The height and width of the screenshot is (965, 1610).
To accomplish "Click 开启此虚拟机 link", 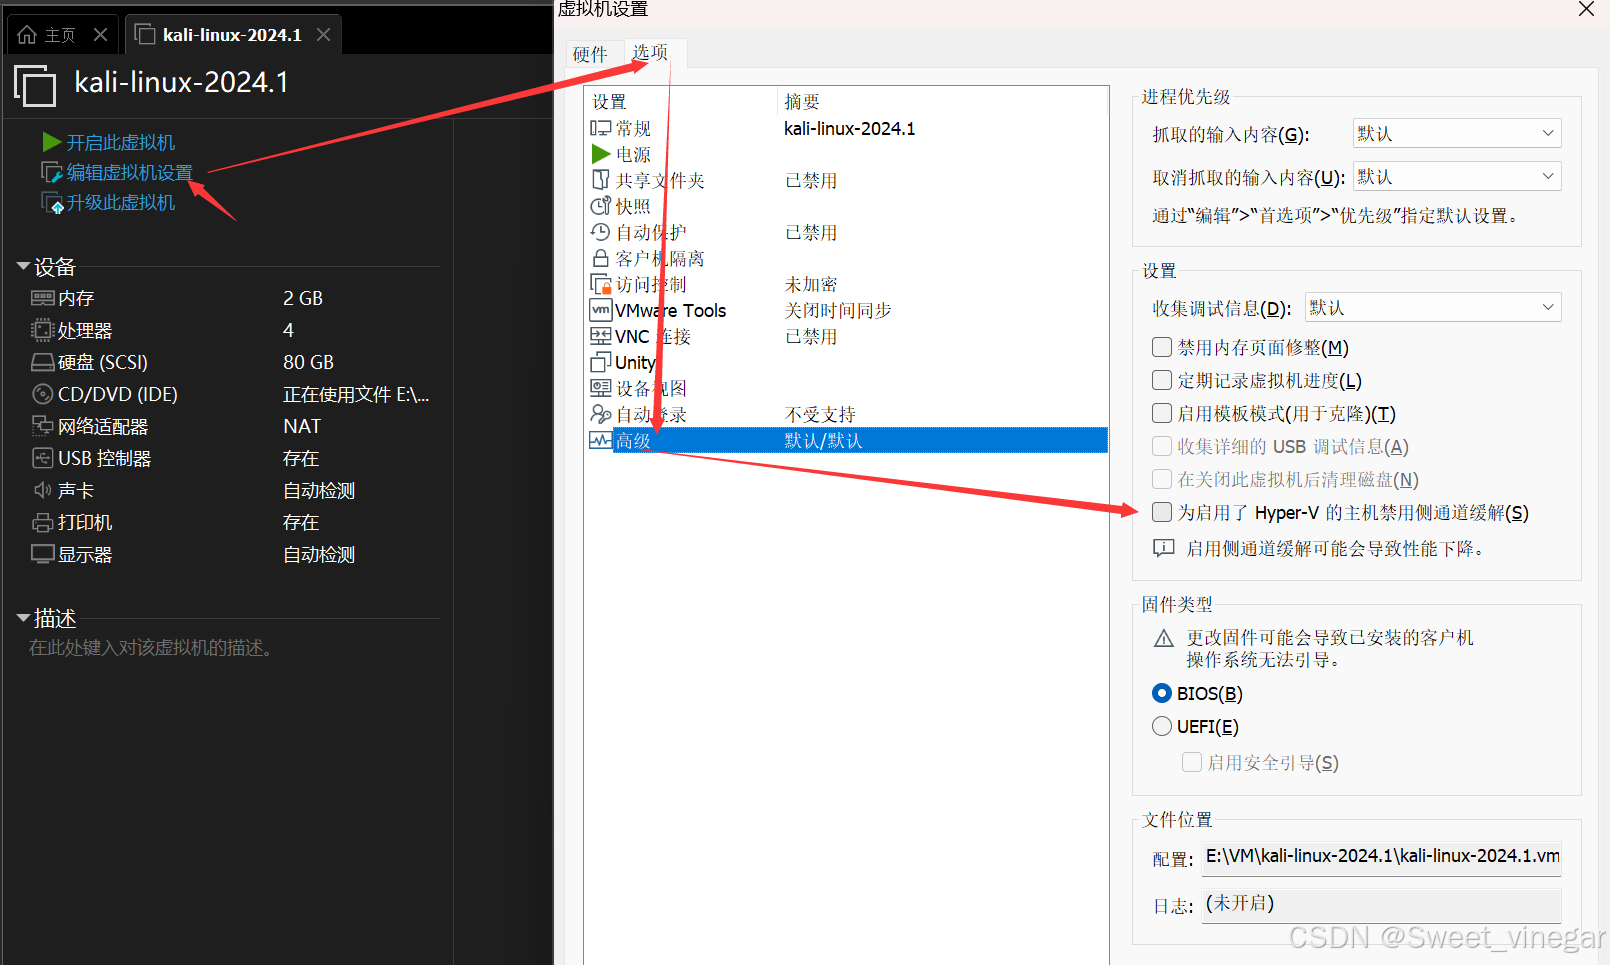I will click(121, 142).
